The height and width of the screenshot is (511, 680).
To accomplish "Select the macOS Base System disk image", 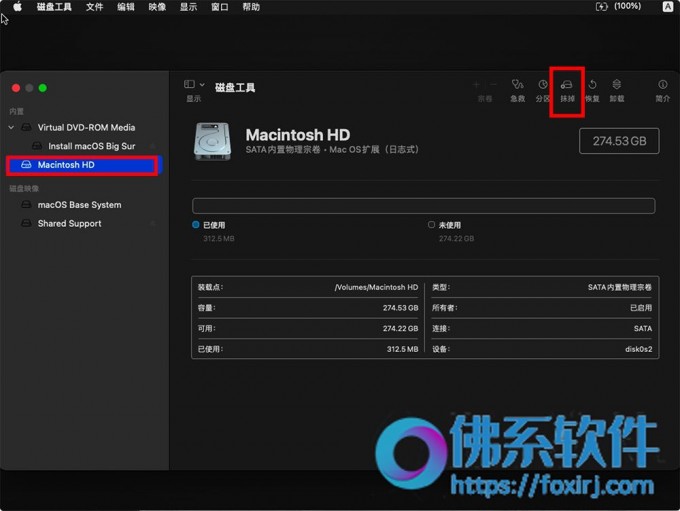I will coord(79,205).
